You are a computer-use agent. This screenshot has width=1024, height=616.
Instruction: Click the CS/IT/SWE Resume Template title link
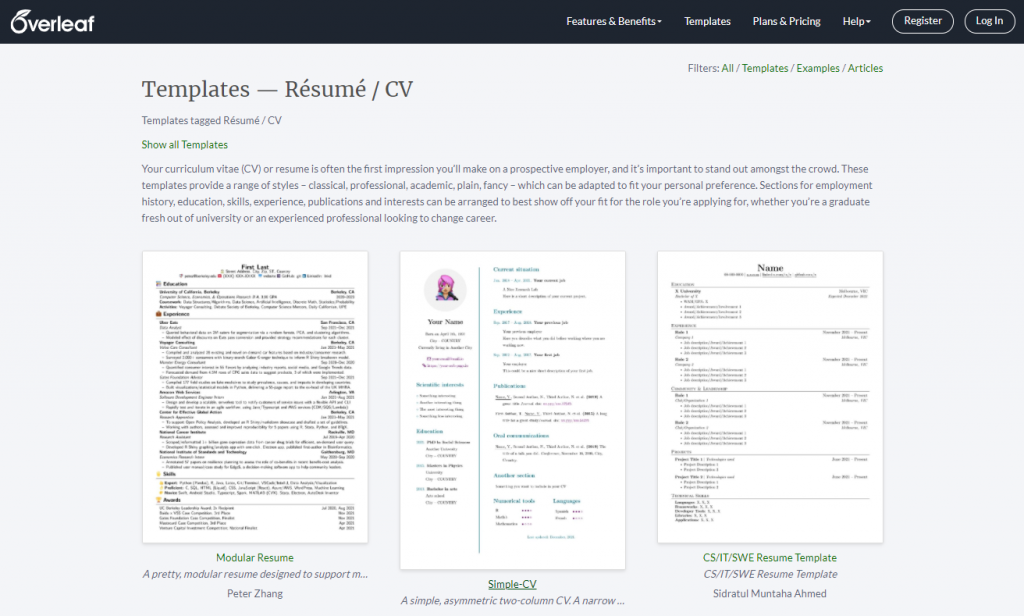coord(770,557)
